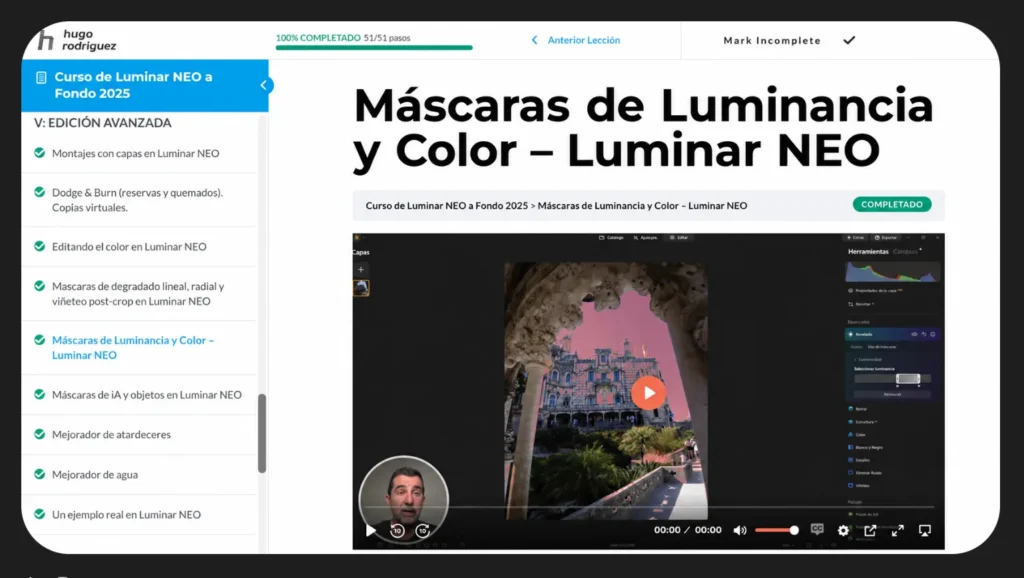Skip the video forward 10 seconds
Image resolution: width=1024 pixels, height=578 pixels.
[x=423, y=530]
